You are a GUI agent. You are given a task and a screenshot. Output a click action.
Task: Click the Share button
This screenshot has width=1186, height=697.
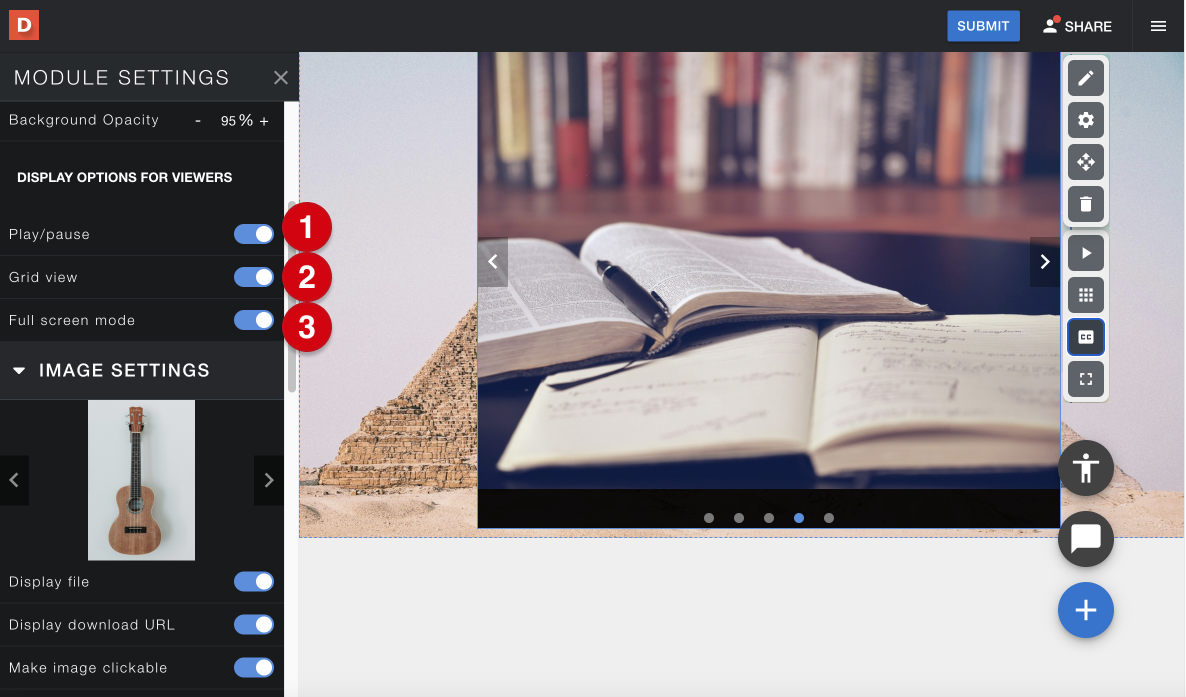coord(1077,26)
